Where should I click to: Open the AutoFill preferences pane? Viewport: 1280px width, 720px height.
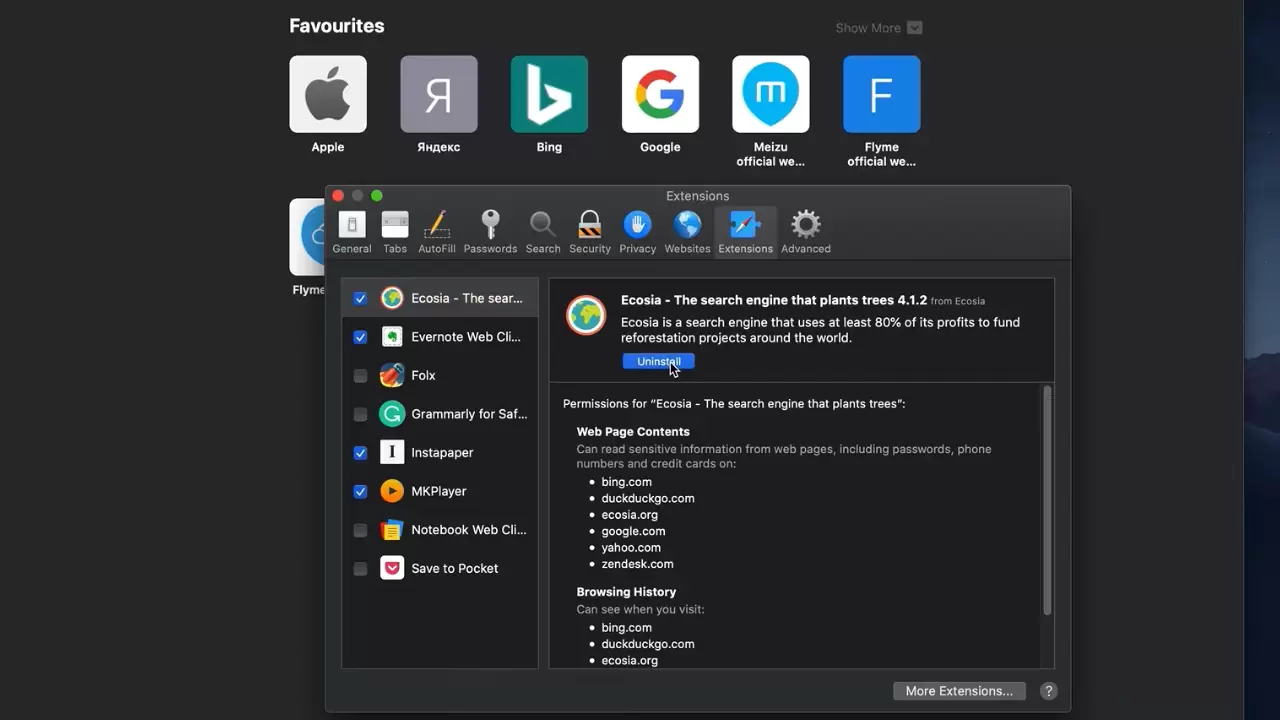click(x=437, y=232)
